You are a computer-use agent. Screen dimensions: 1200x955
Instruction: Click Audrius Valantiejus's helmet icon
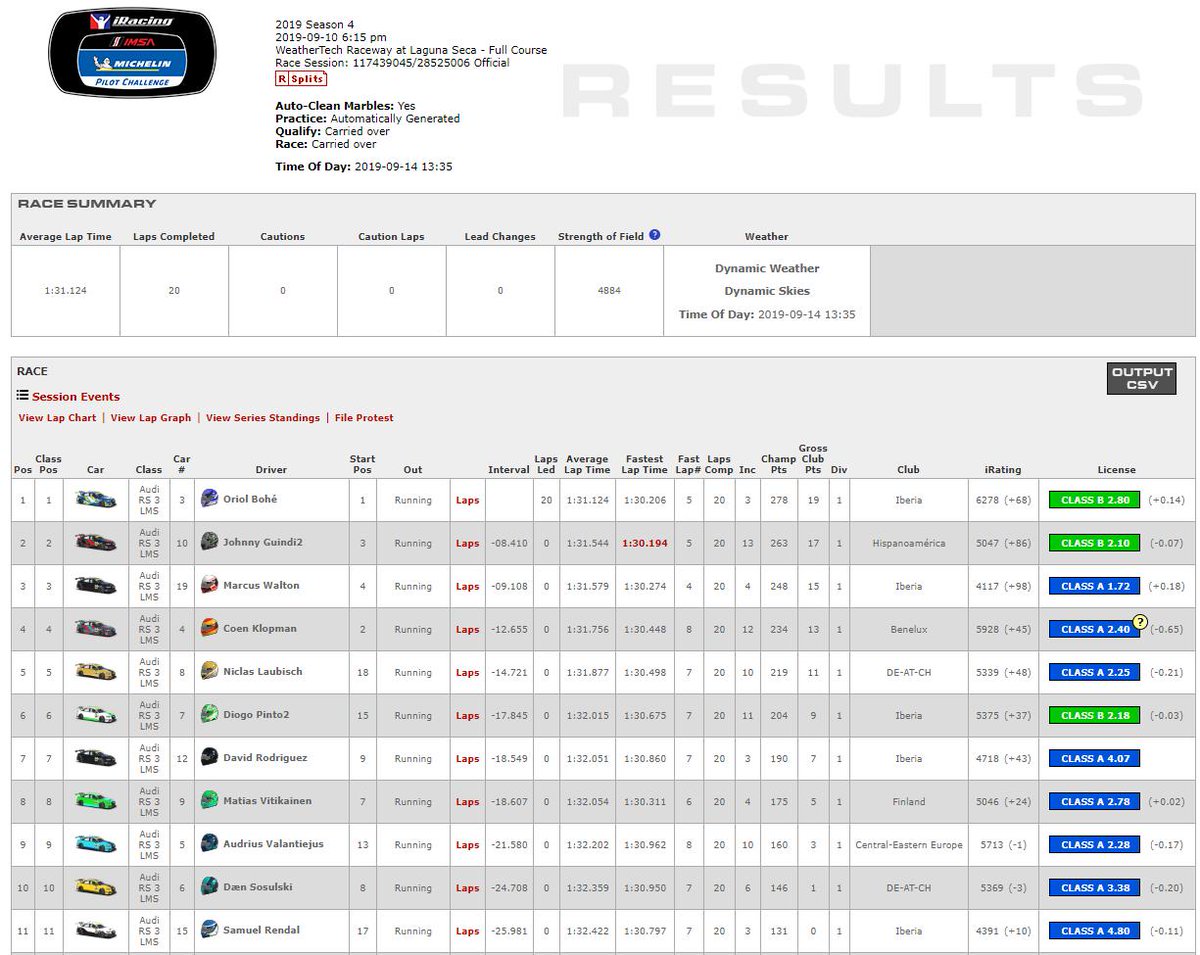209,842
